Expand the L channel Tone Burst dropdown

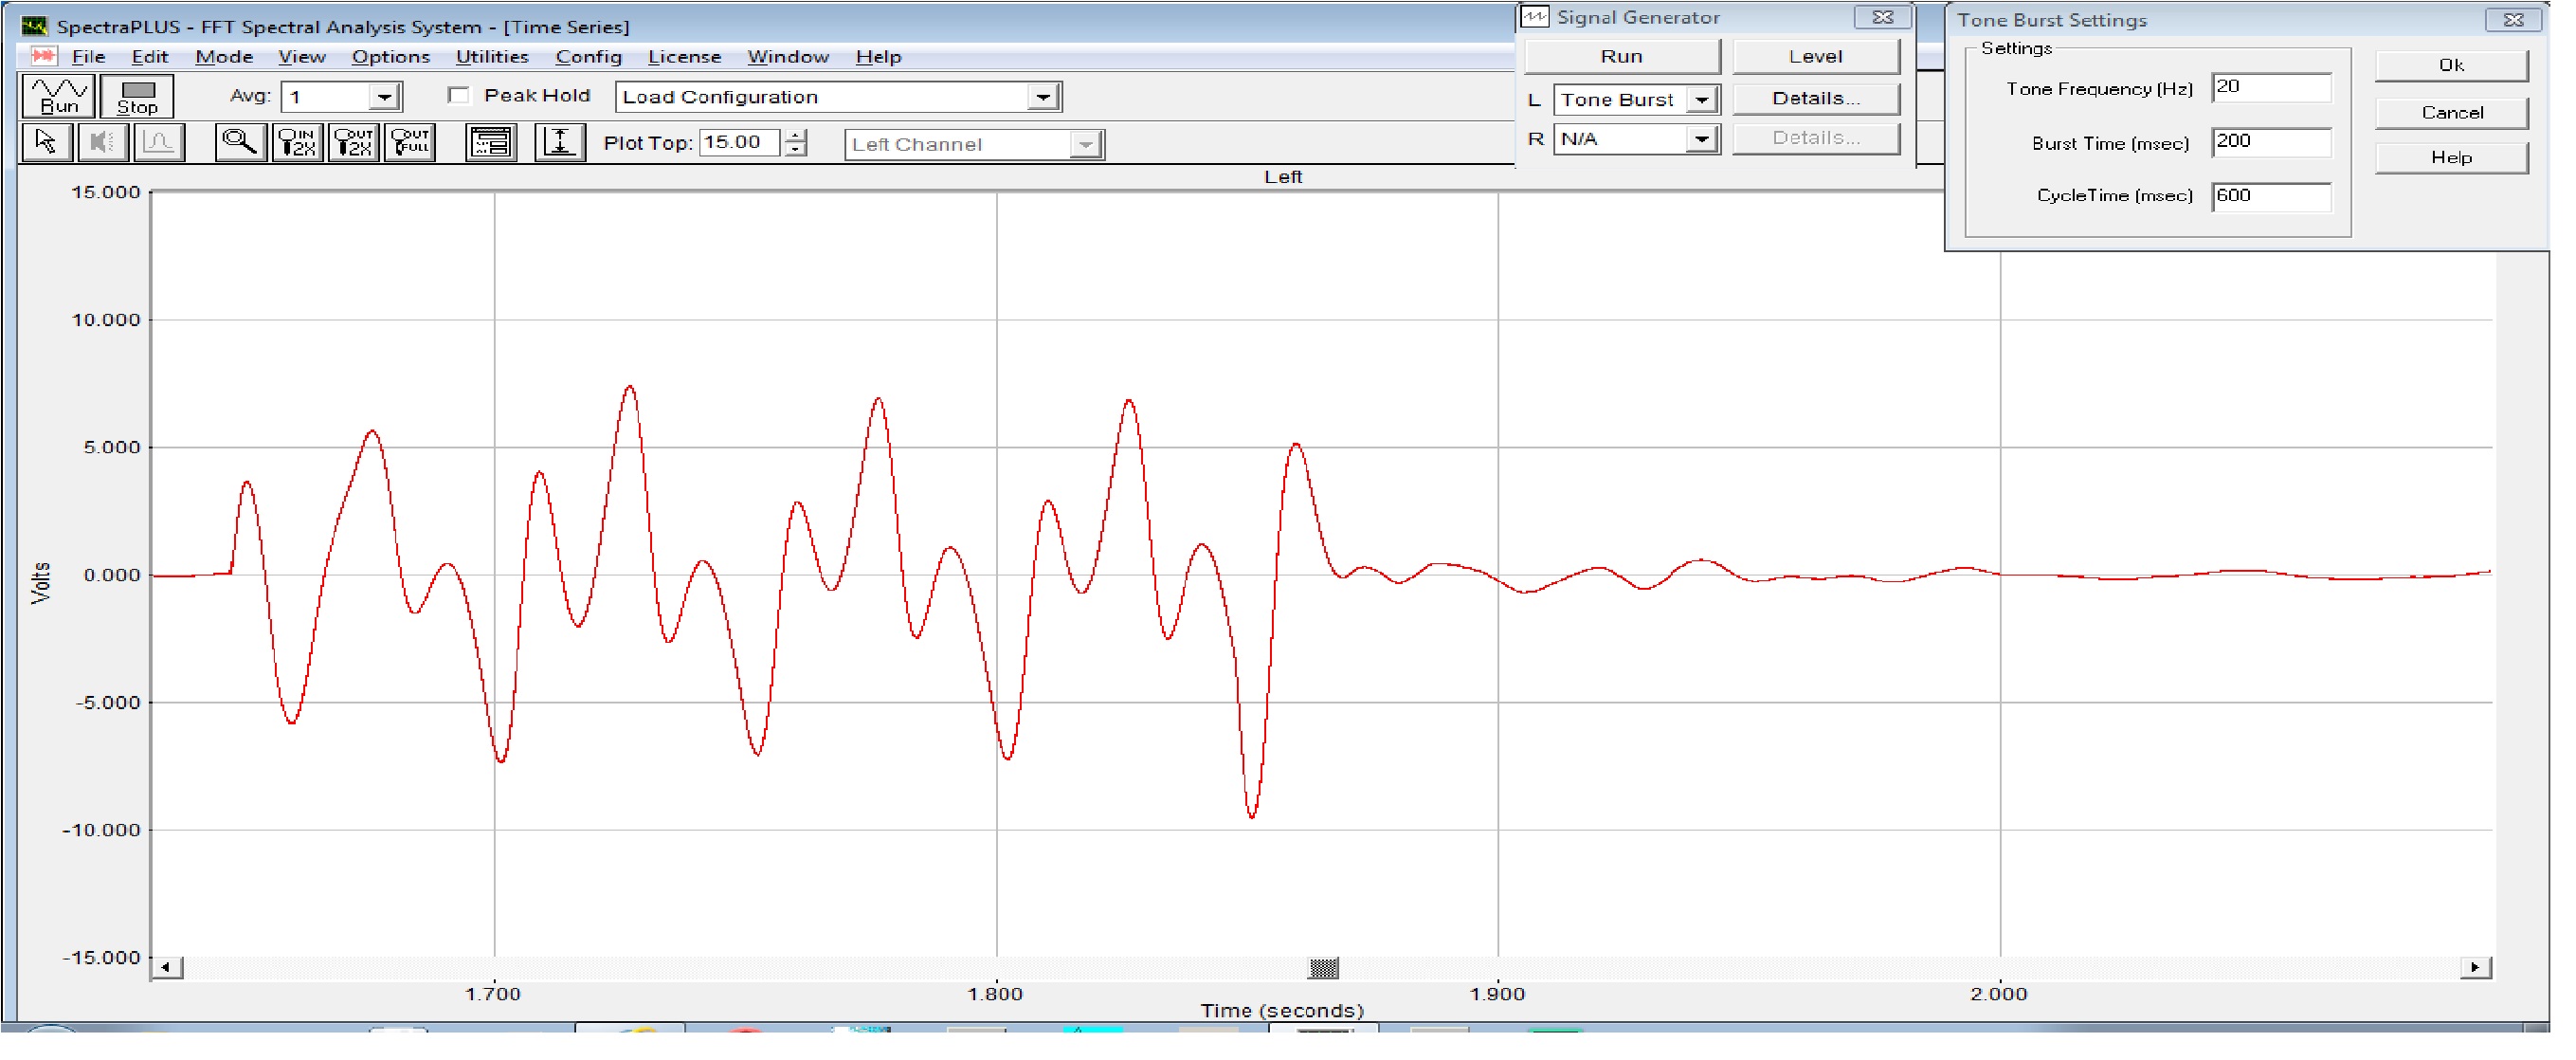pos(1701,100)
